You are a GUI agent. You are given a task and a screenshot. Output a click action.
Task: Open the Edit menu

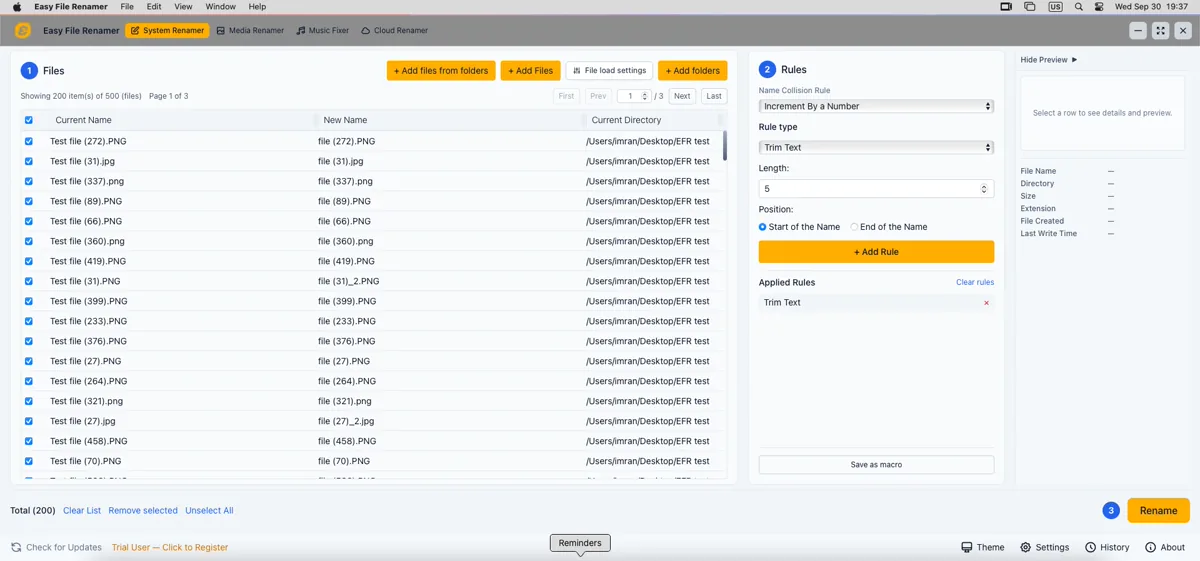[154, 7]
